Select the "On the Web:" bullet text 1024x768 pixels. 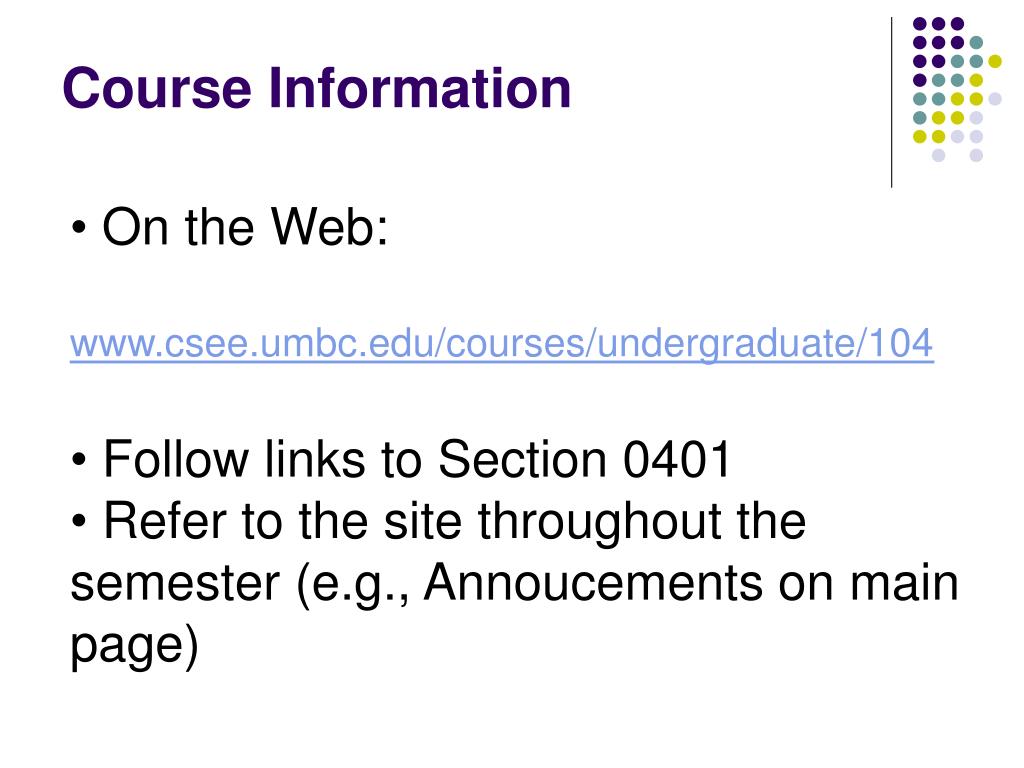pos(246,227)
